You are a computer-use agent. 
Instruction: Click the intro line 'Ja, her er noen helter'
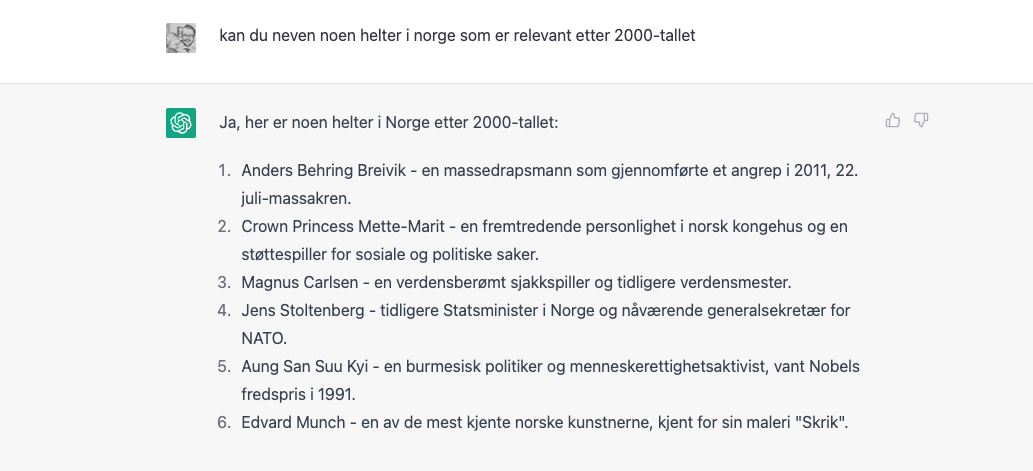pos(389,123)
